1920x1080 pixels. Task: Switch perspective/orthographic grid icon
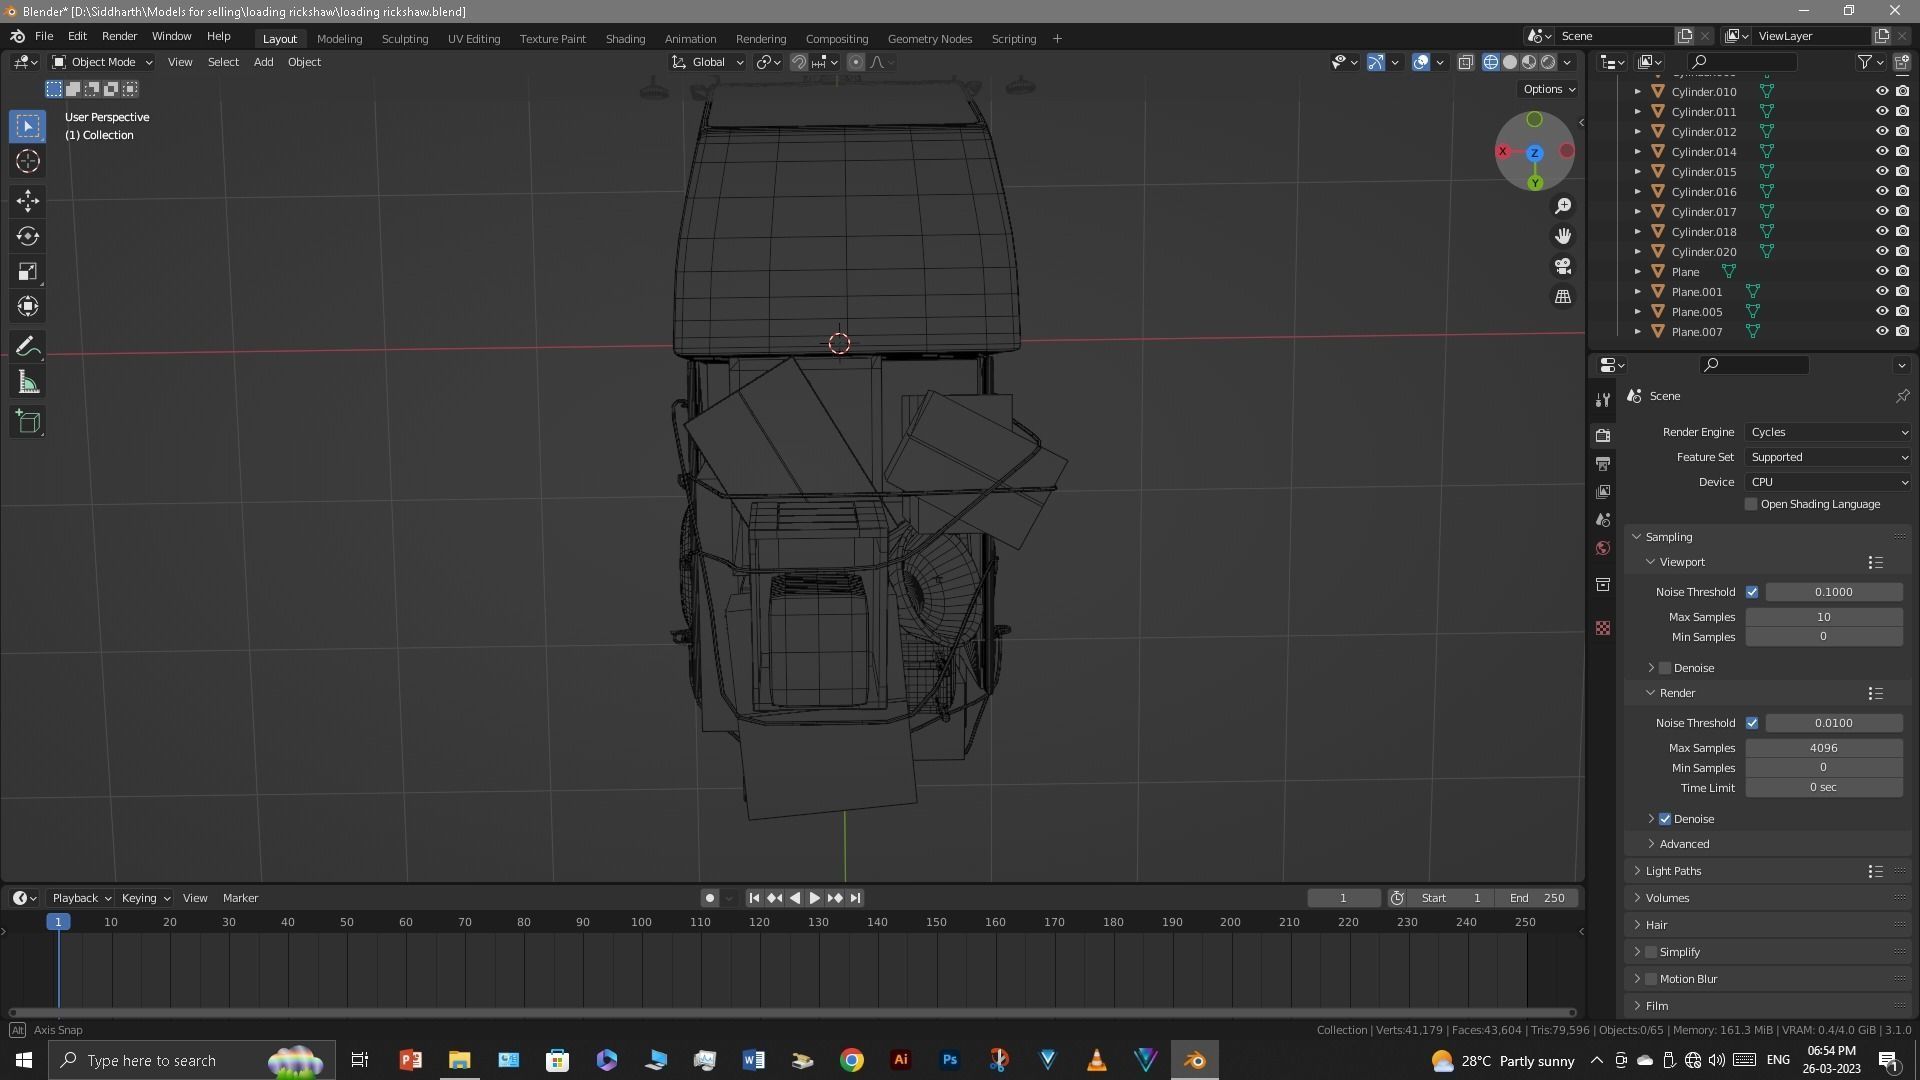click(x=1563, y=297)
